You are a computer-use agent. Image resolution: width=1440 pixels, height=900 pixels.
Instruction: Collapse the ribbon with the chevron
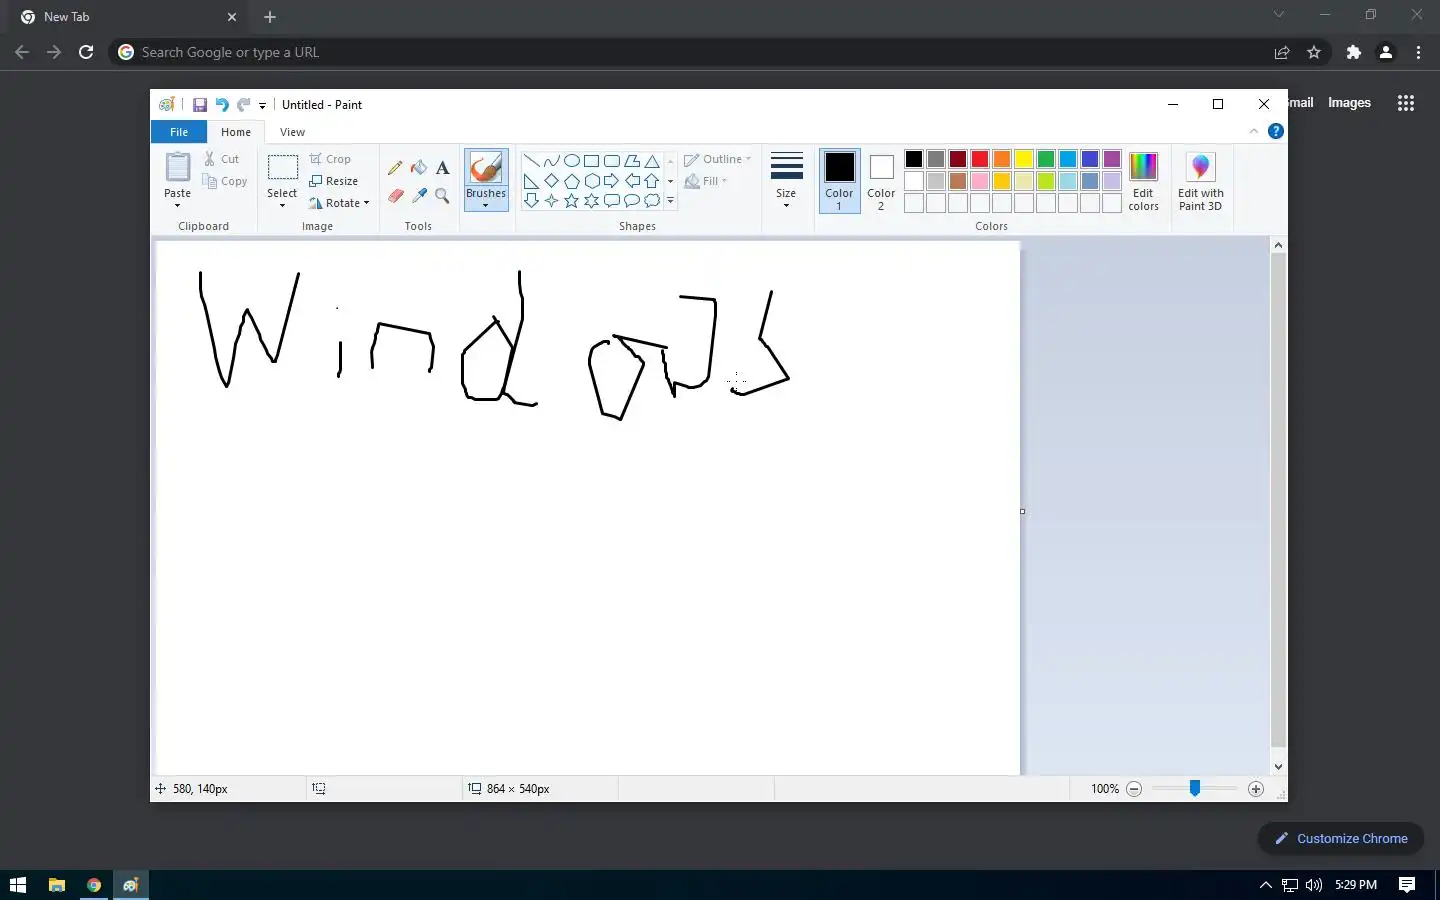click(x=1254, y=131)
